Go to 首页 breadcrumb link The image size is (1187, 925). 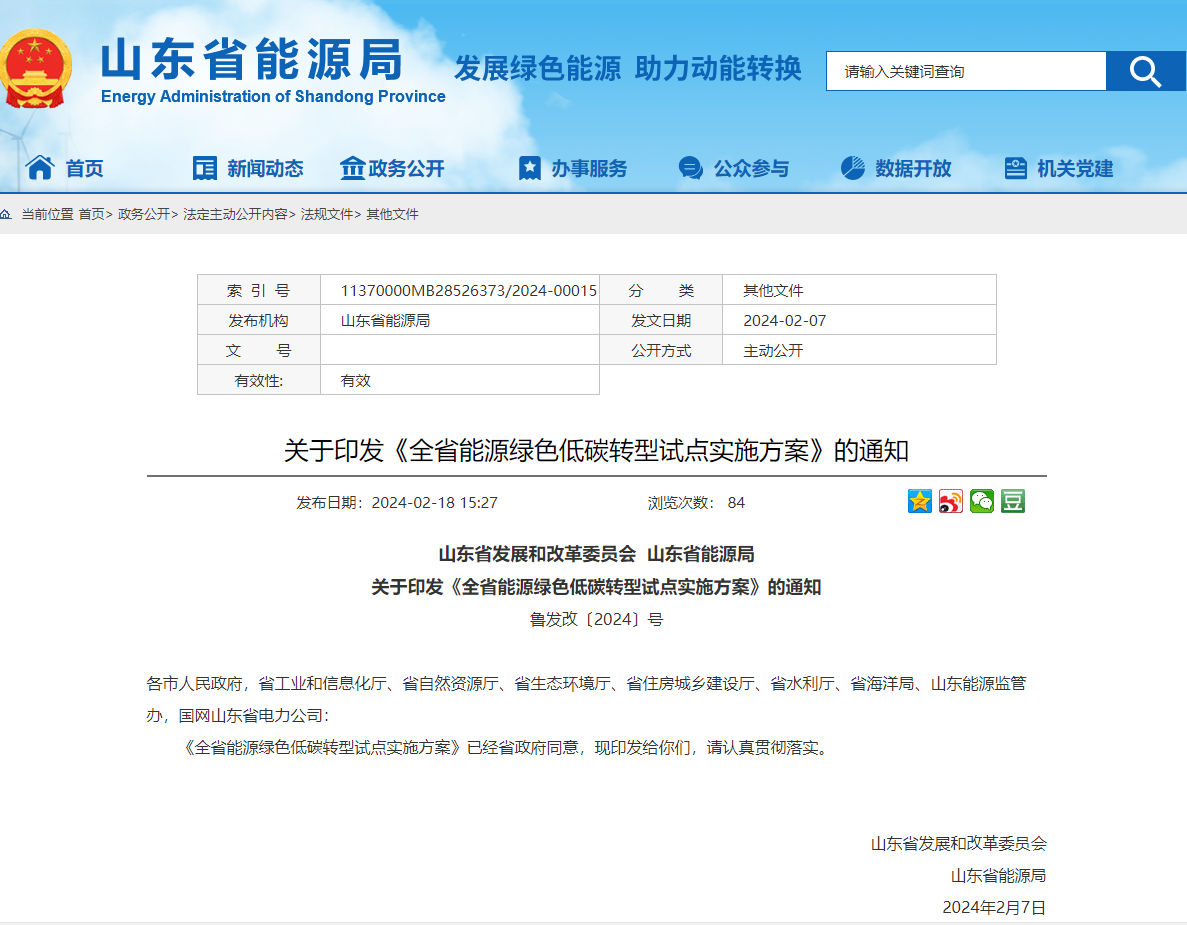coord(92,214)
